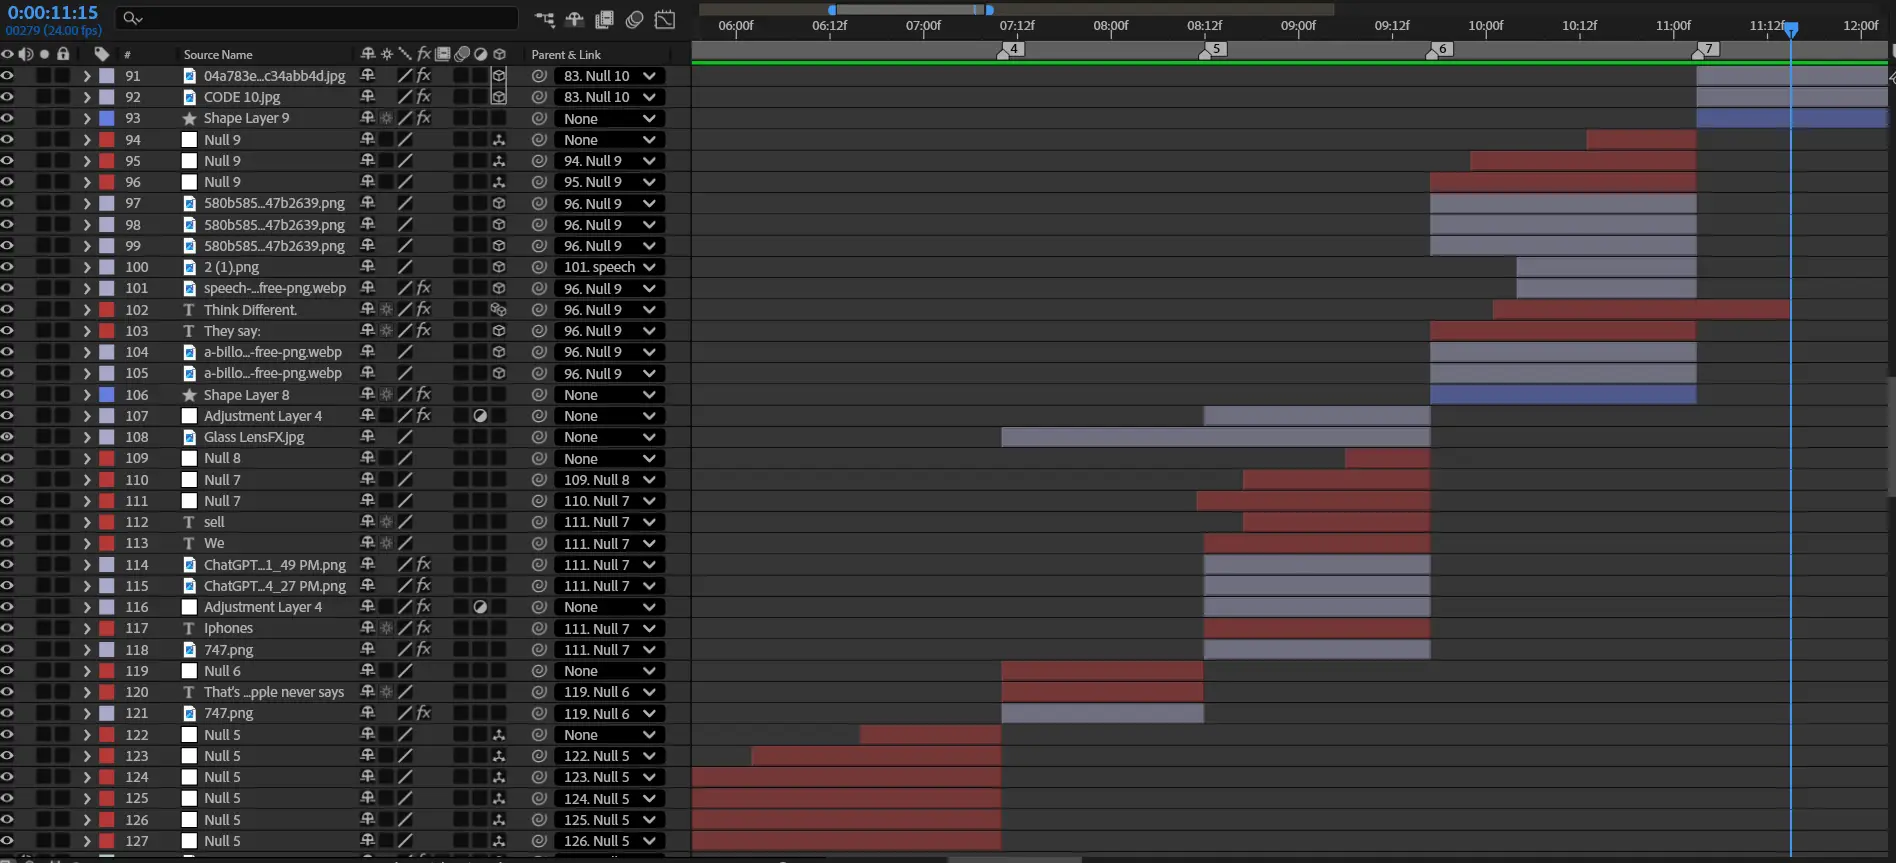Click the fx switch on Shape Layer 9
Screen dimensions: 1896x863
click(x=424, y=118)
